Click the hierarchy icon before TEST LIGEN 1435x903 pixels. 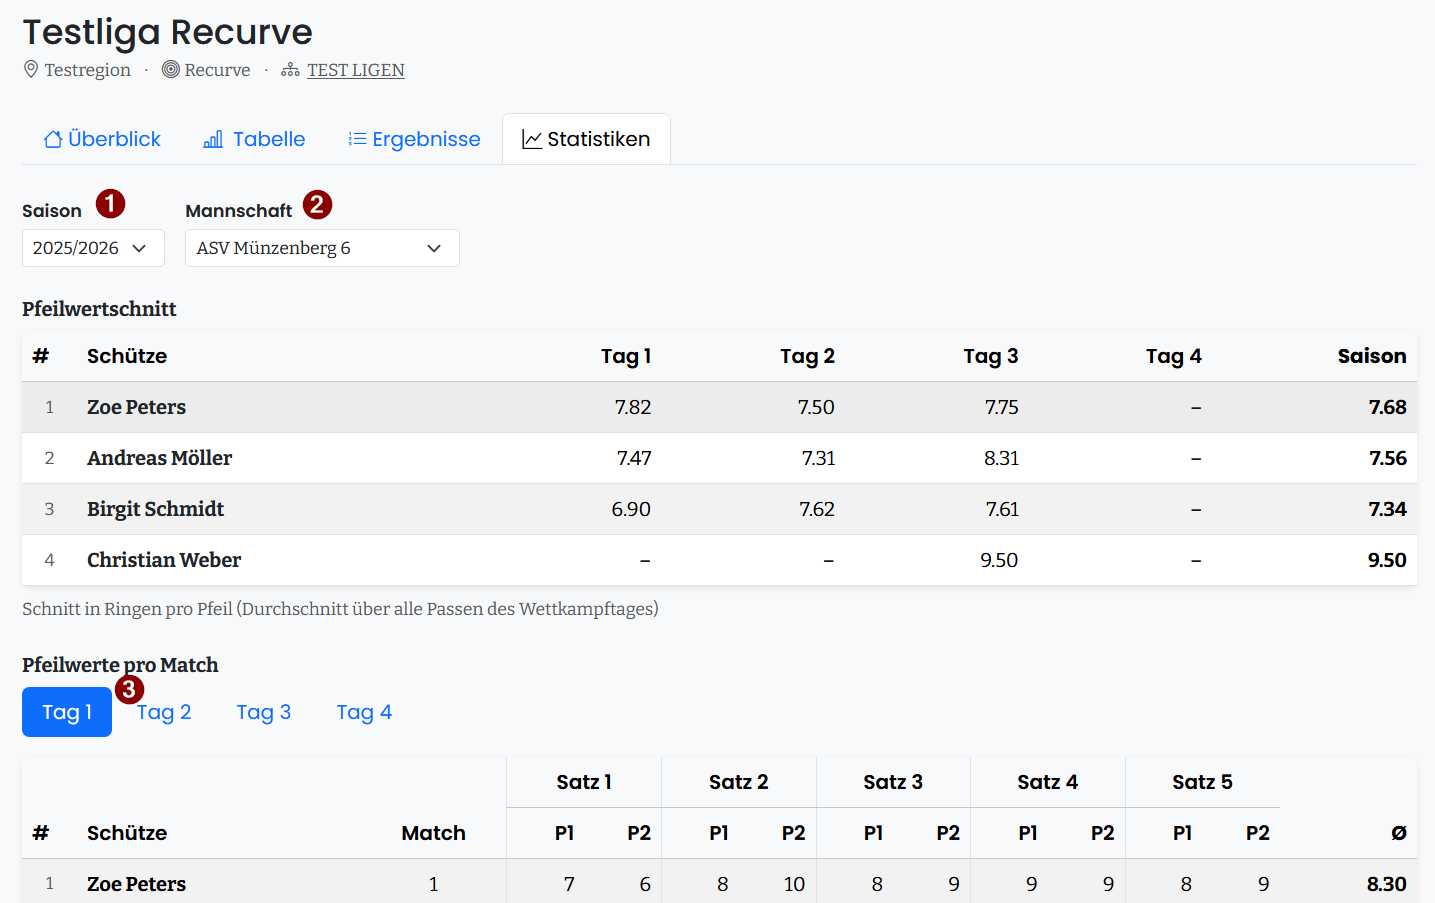click(290, 70)
